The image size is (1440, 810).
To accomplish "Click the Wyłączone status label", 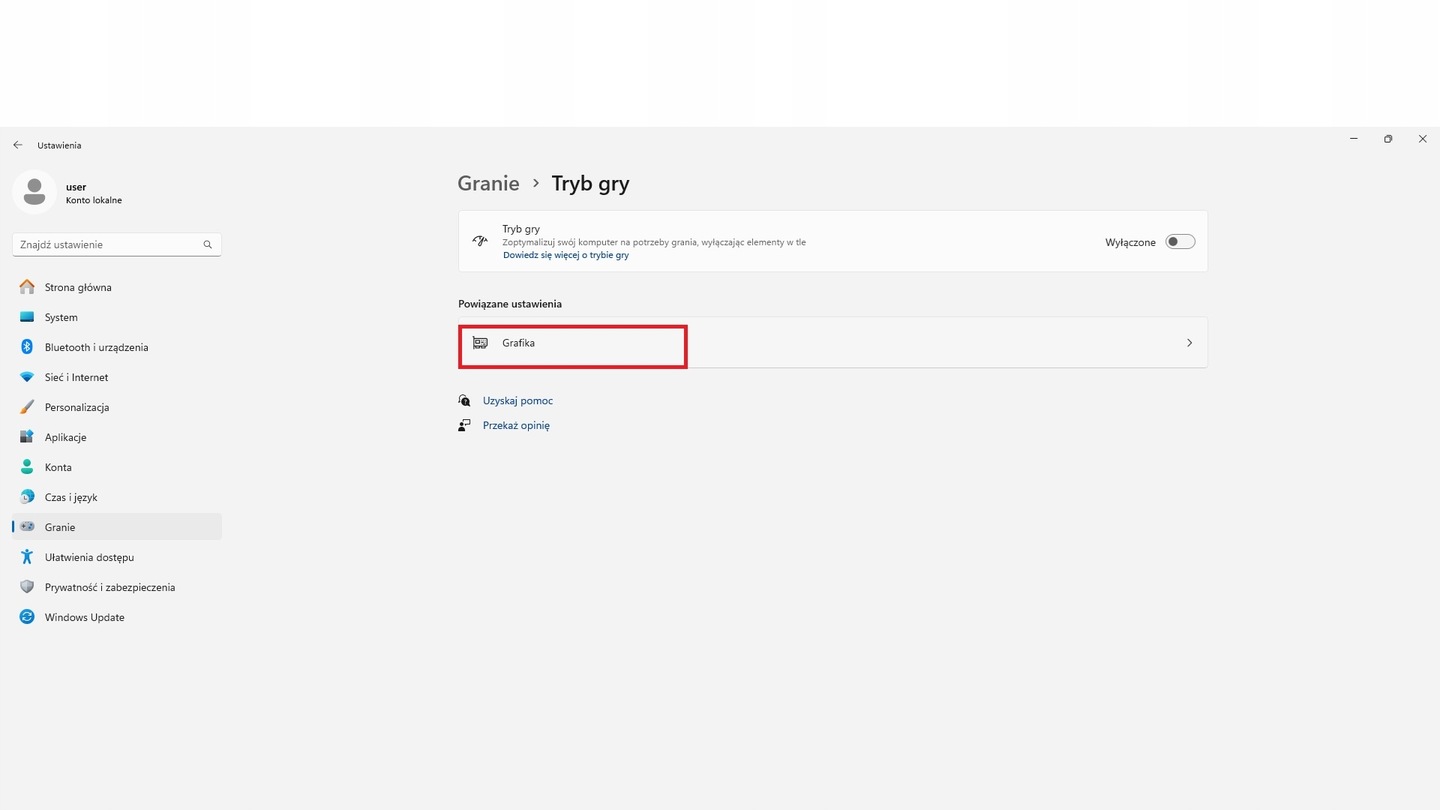I will pos(1130,242).
